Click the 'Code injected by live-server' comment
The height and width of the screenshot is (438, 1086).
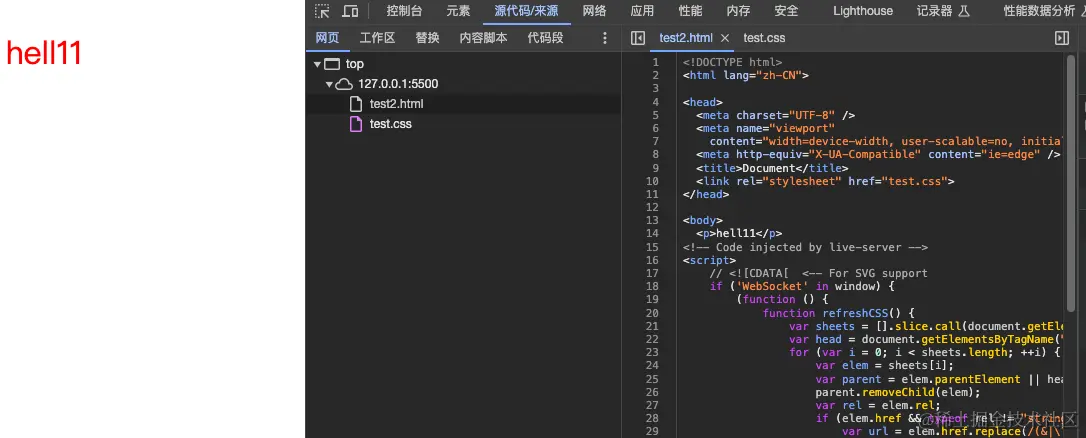(x=805, y=247)
